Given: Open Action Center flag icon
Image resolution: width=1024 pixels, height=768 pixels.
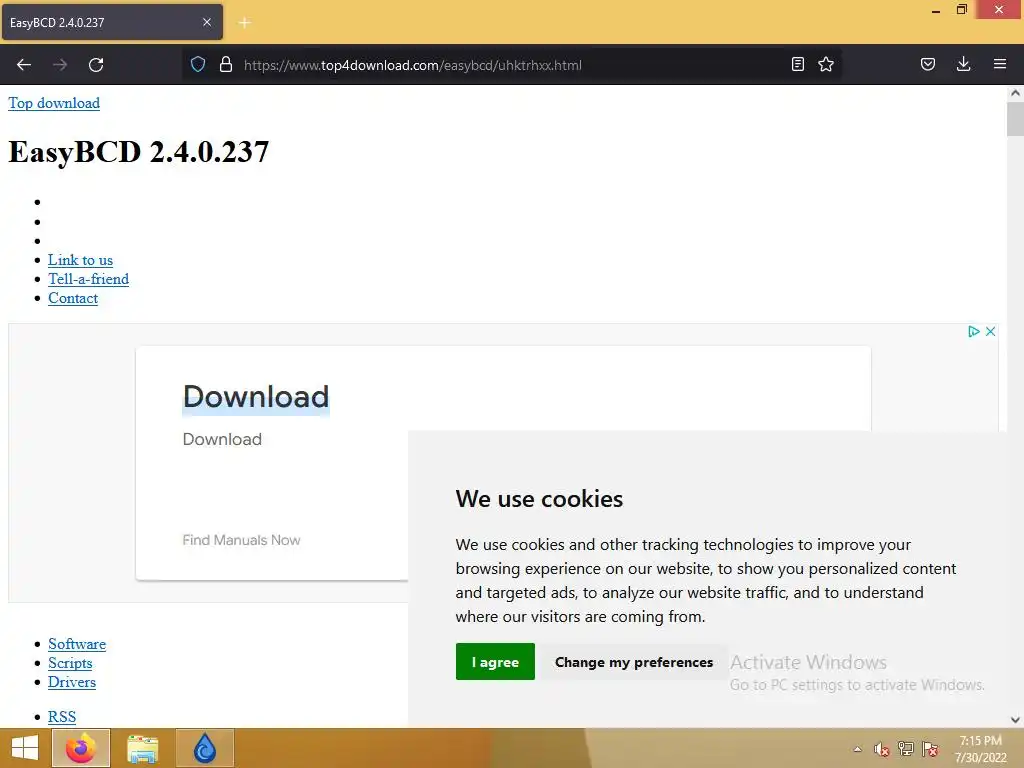Looking at the screenshot, I should [x=930, y=749].
